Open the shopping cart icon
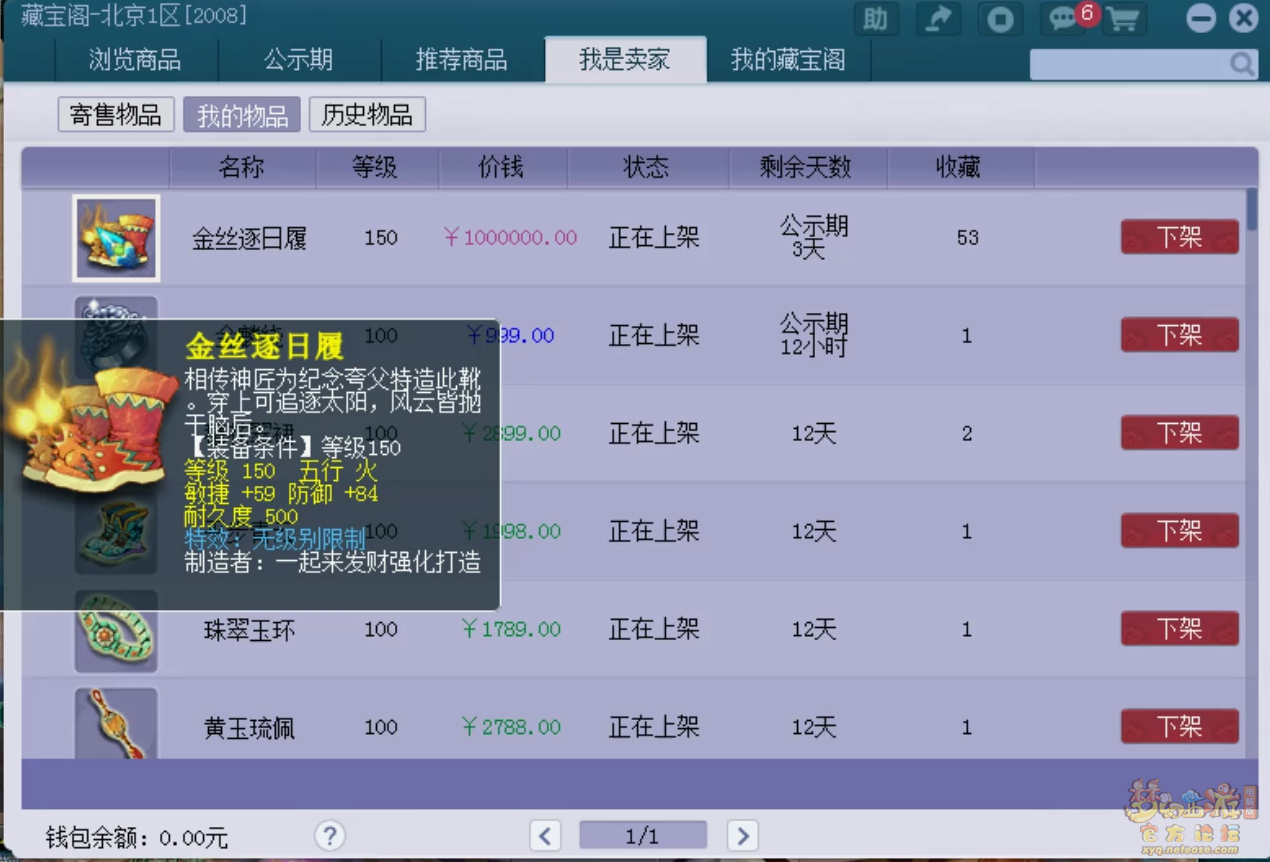 tap(1124, 19)
